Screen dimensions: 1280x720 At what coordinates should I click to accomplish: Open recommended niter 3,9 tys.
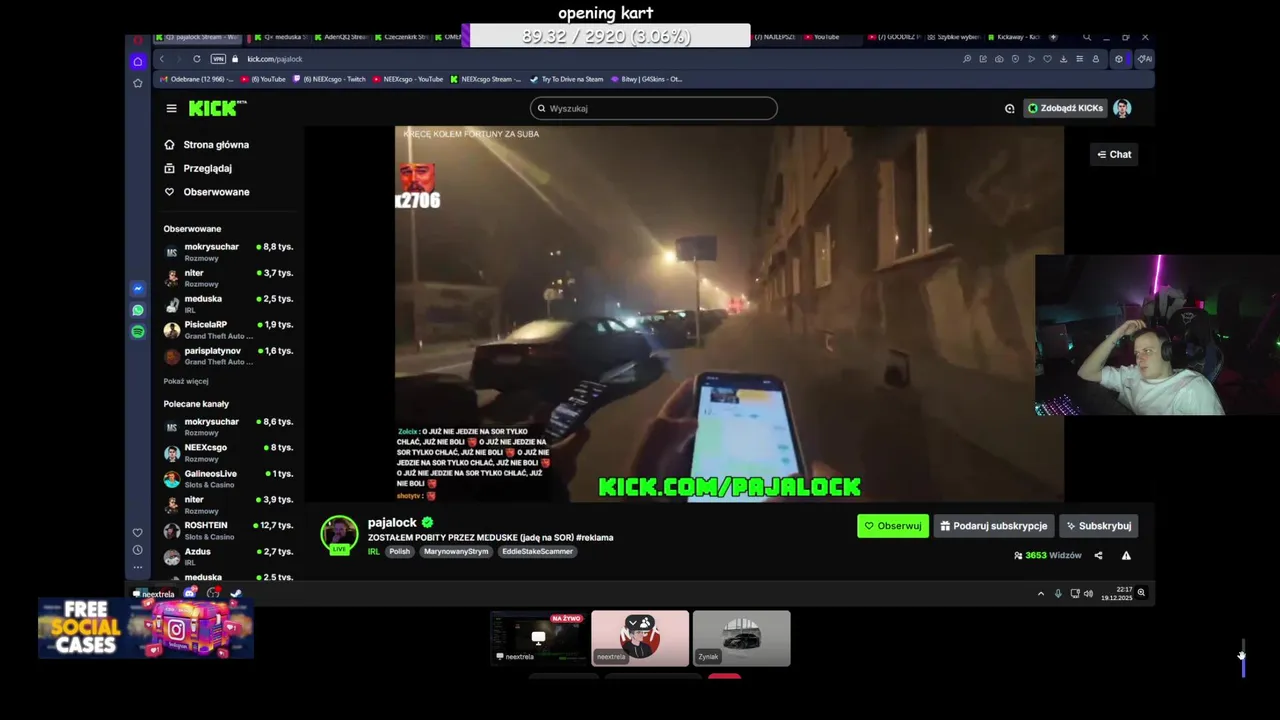click(x=228, y=504)
